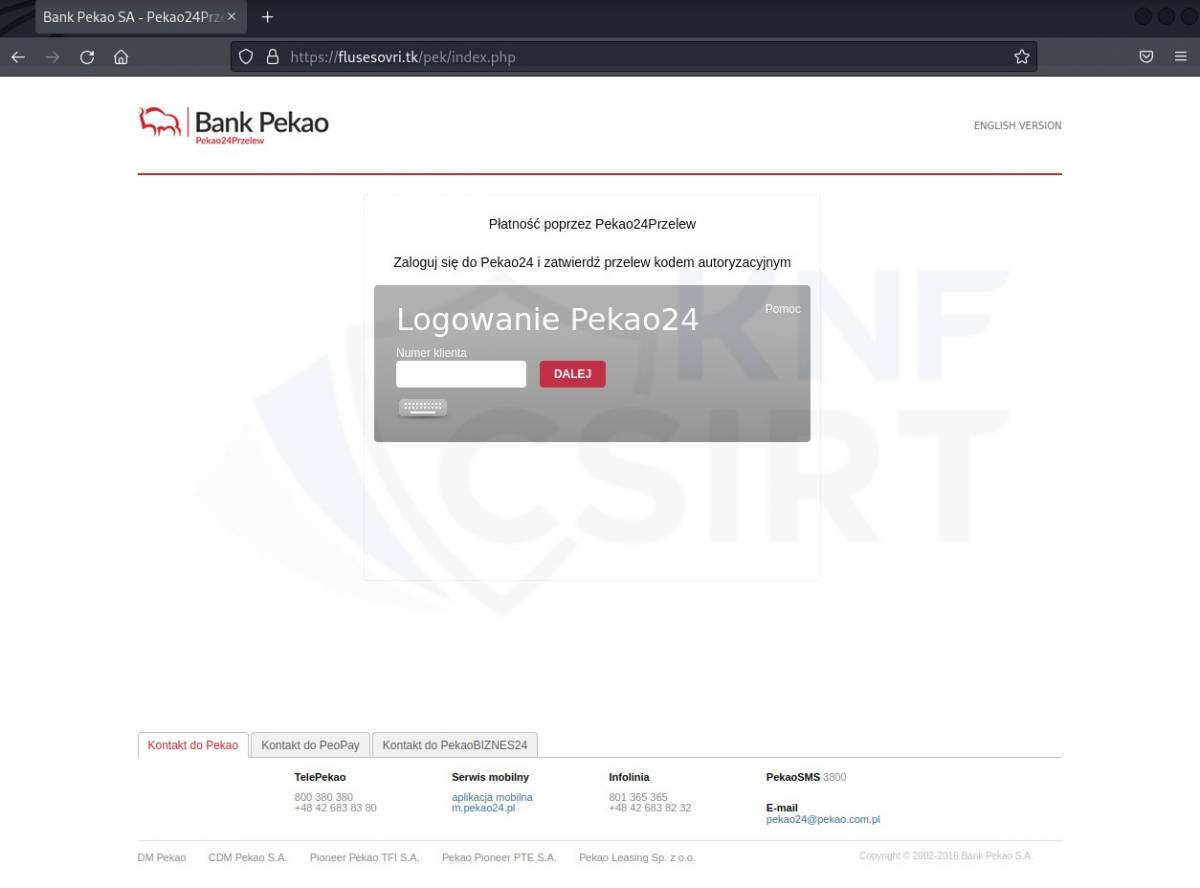Switch to ENGLISH VERSION
This screenshot has width=1200, height=888.
[1017, 126]
